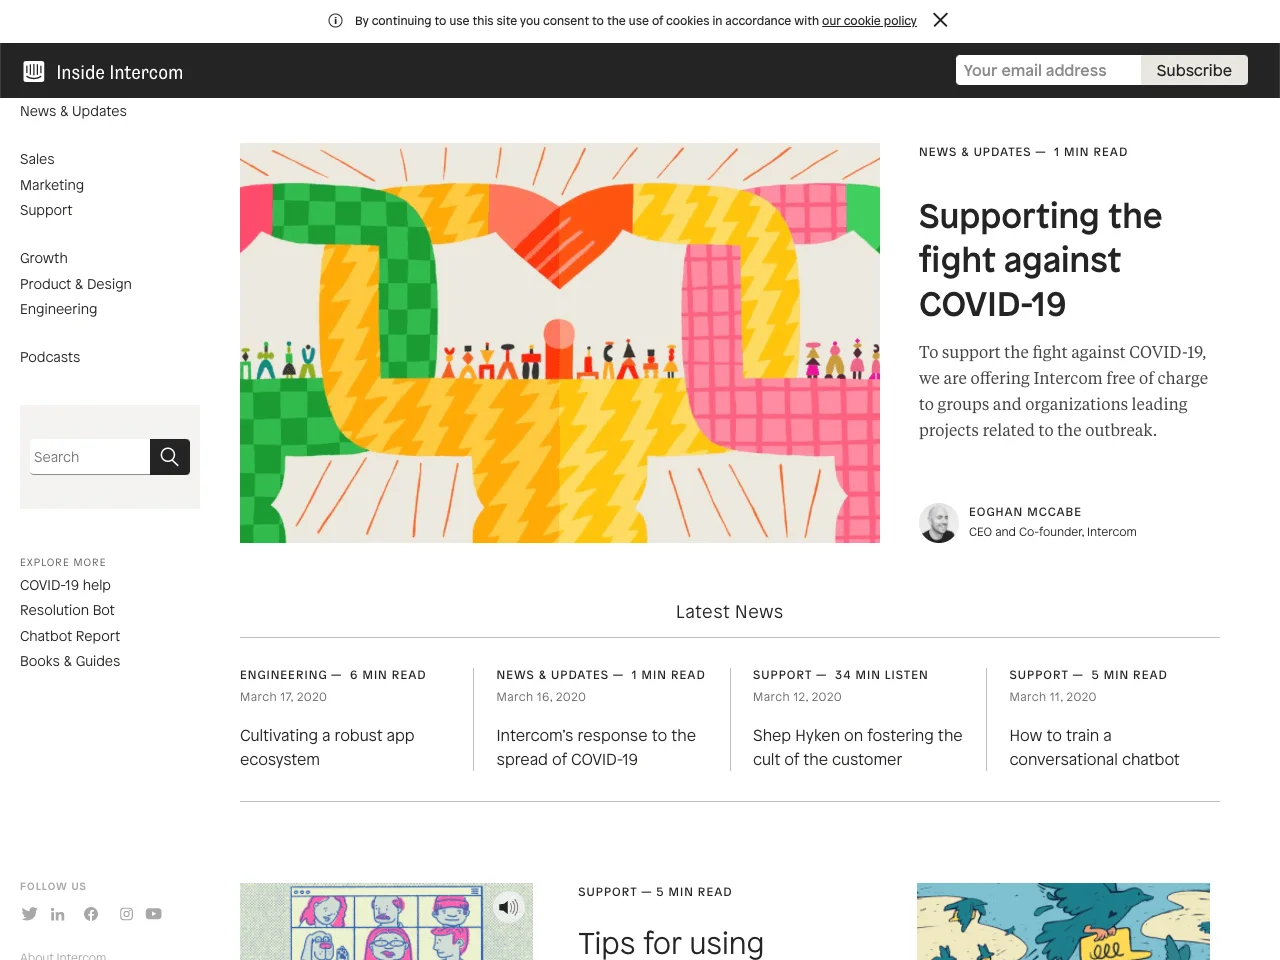The image size is (1280, 960).
Task: Open How to train a conversational chatbot
Action: (1094, 747)
